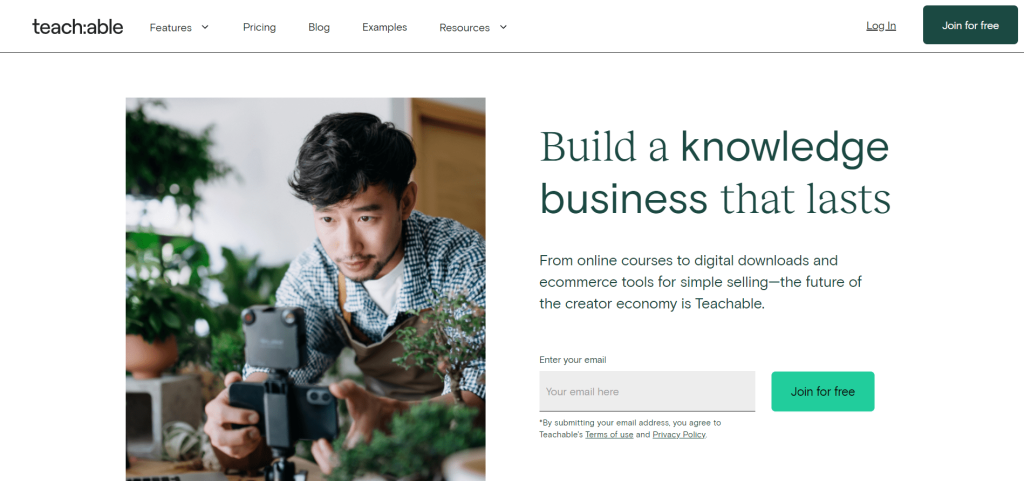The height and width of the screenshot is (481, 1024).
Task: Select Examples in the top navigation
Action: 385,27
